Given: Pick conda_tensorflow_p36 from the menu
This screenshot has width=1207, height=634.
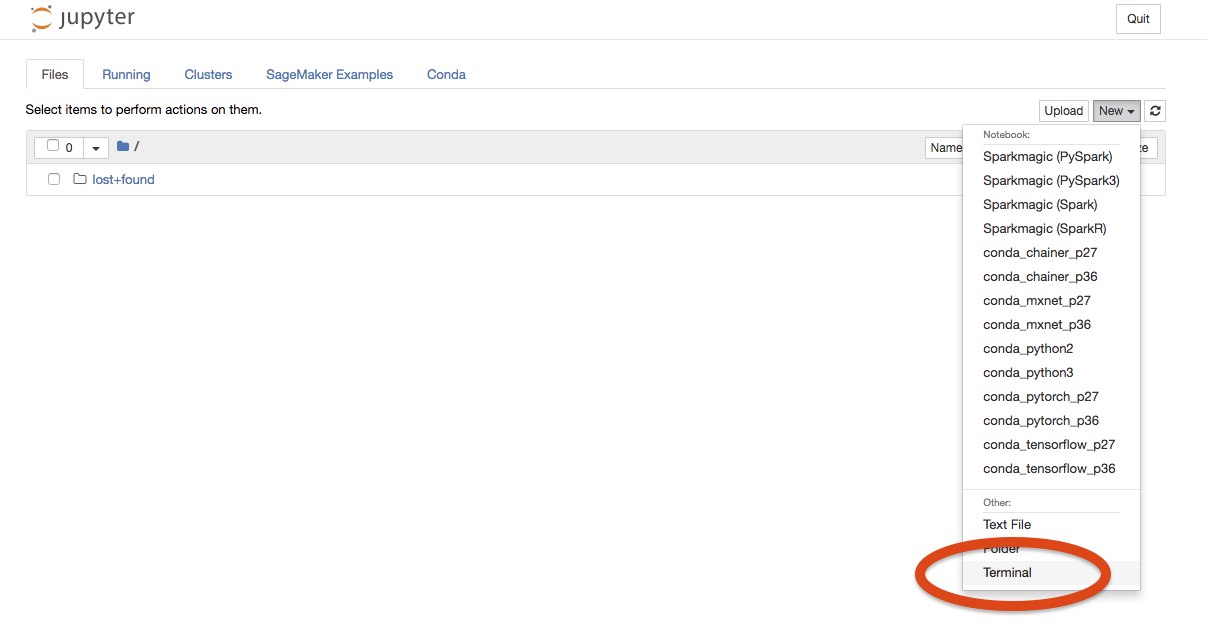Looking at the screenshot, I should (x=1049, y=469).
